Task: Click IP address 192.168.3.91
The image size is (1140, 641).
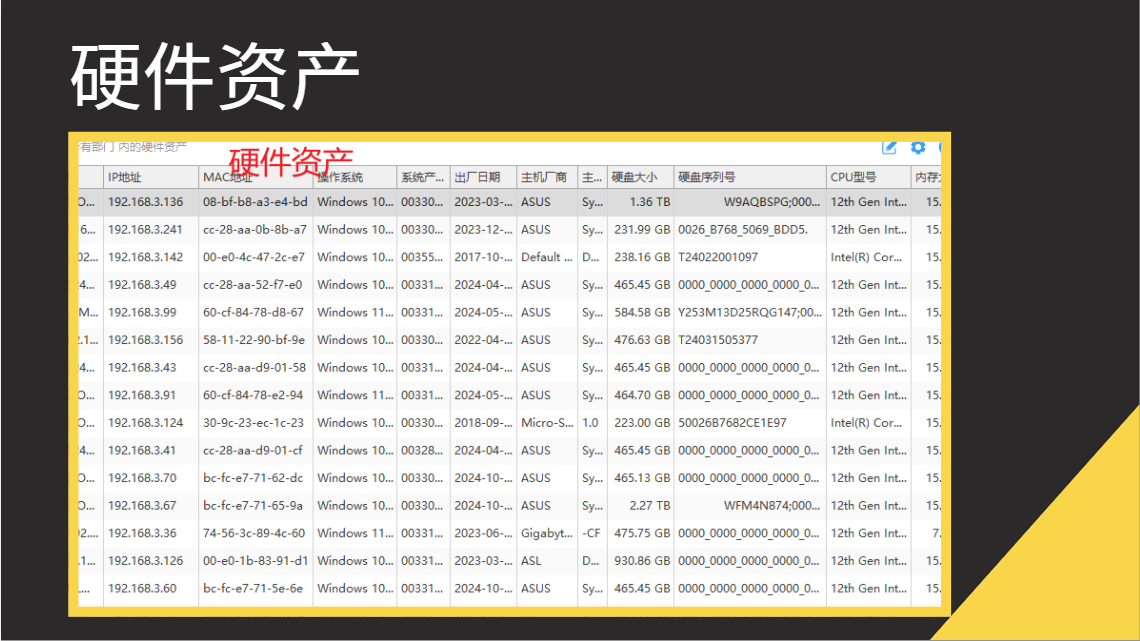Action: [142, 395]
